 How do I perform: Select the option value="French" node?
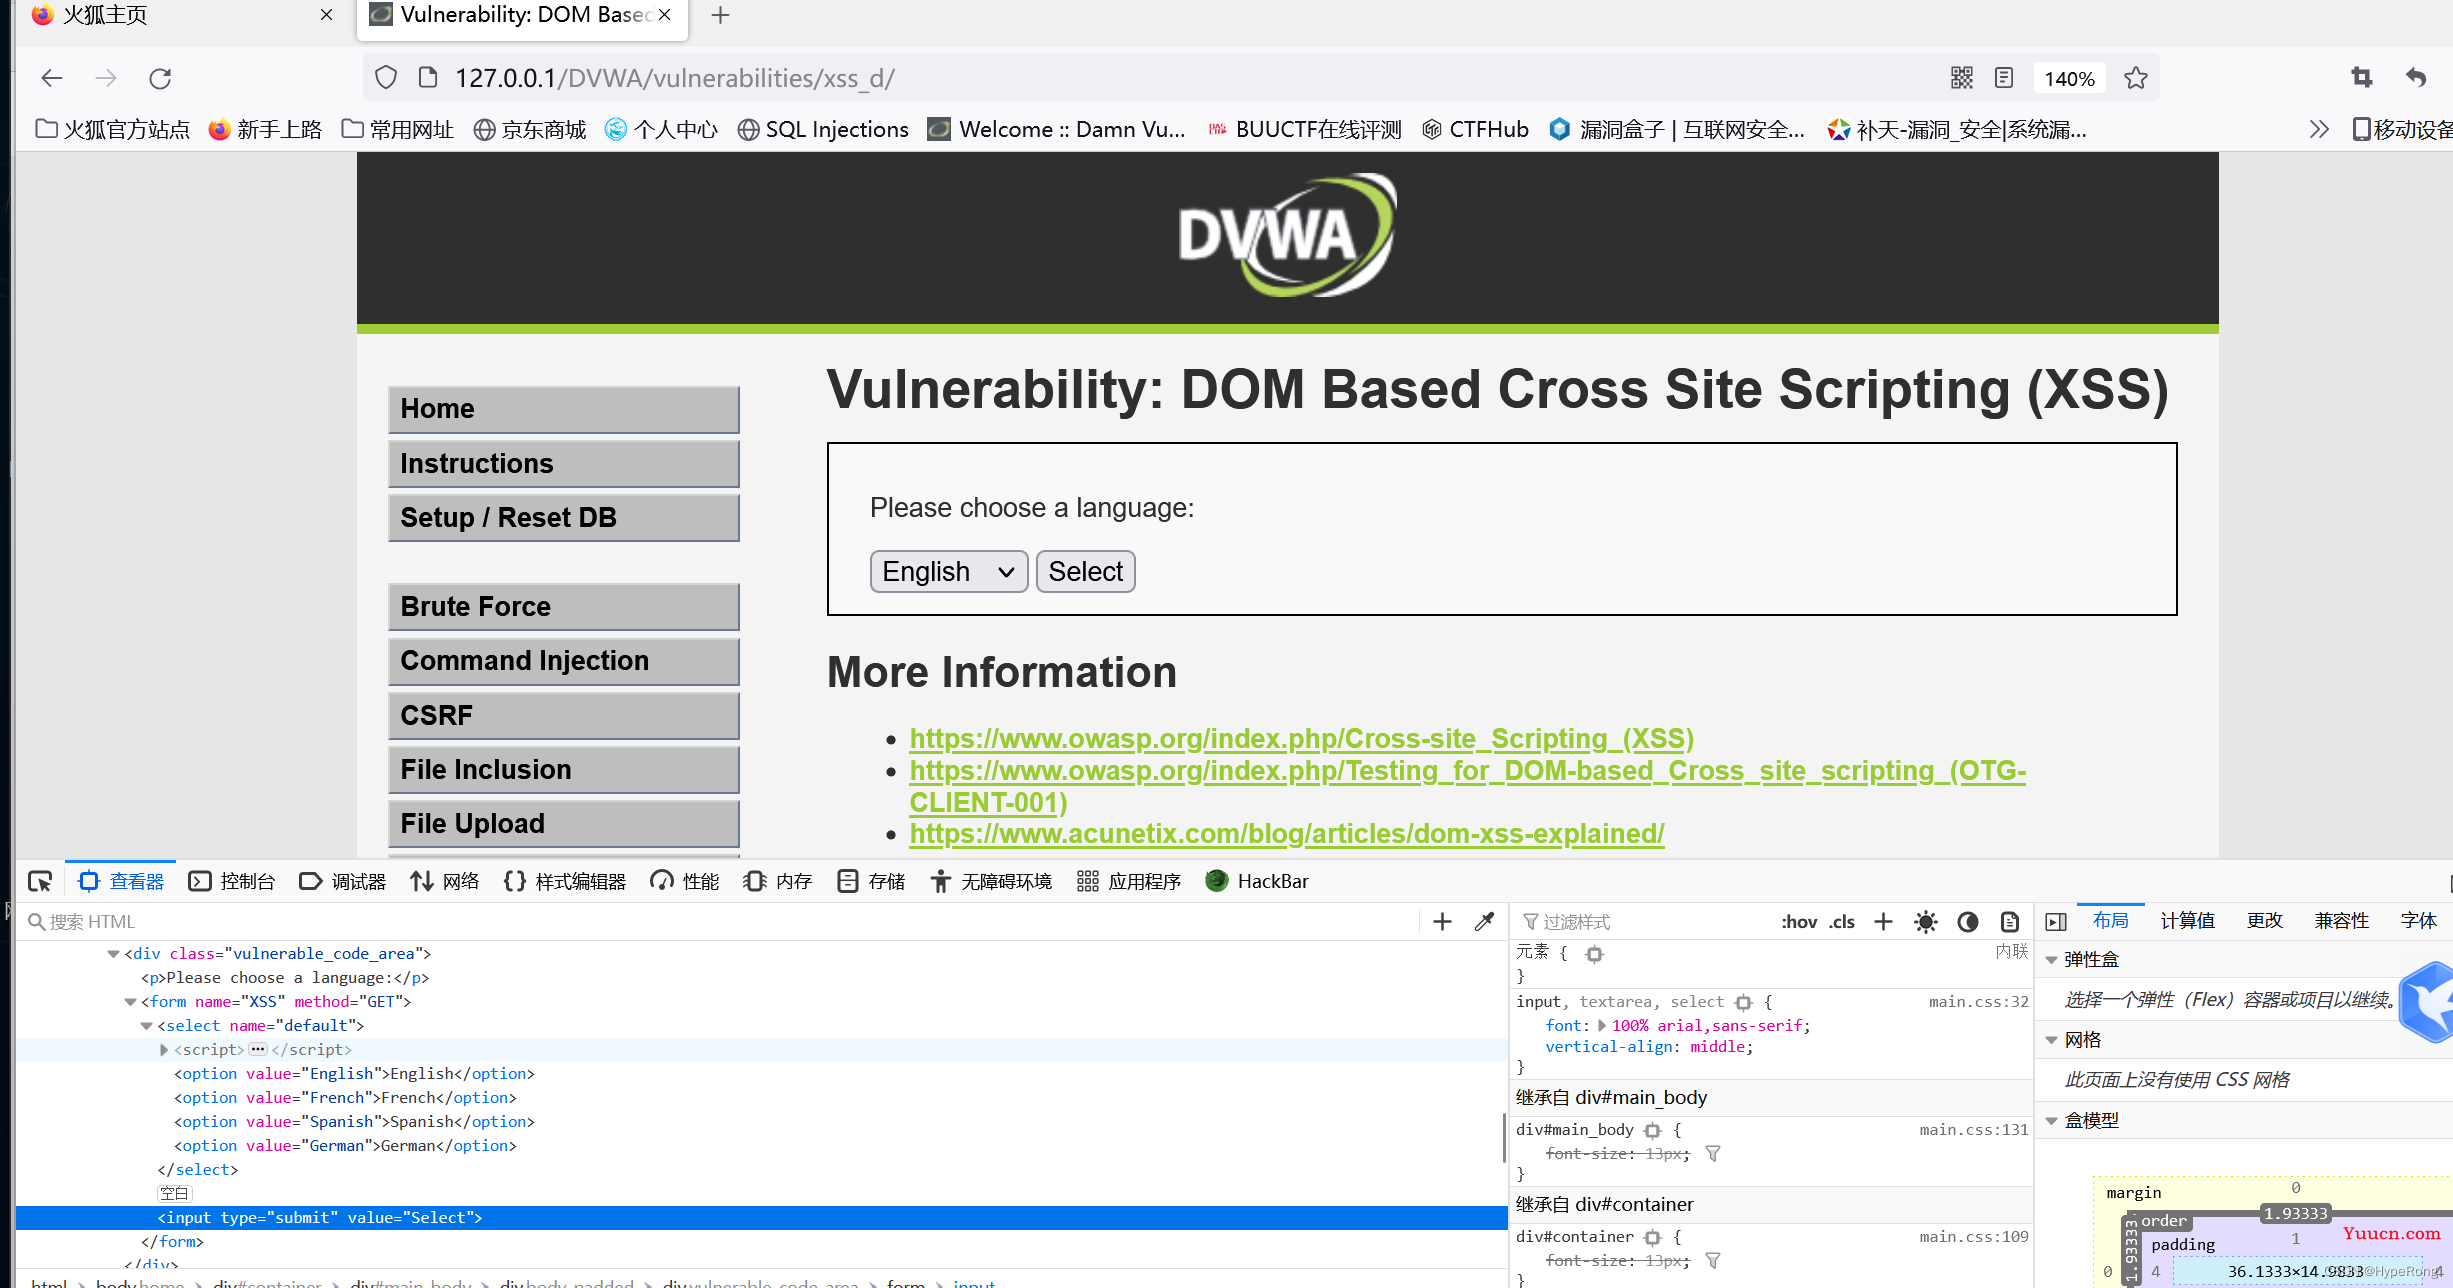point(345,1098)
